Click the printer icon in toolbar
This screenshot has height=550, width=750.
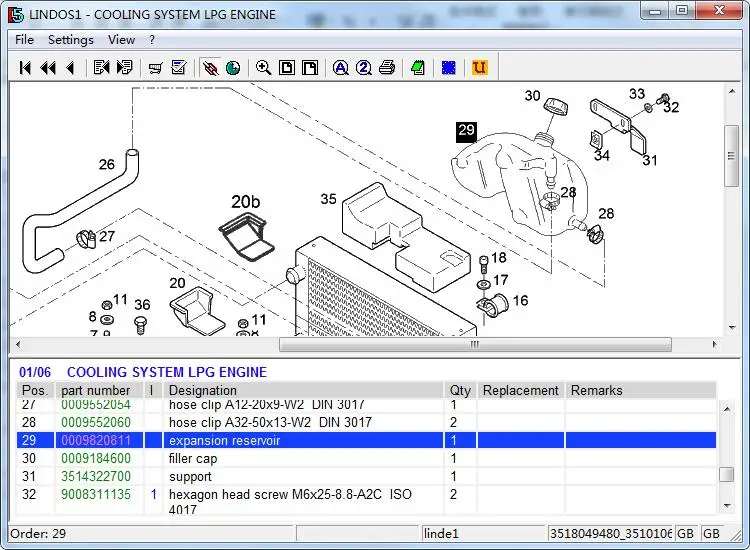pyautogui.click(x=387, y=68)
